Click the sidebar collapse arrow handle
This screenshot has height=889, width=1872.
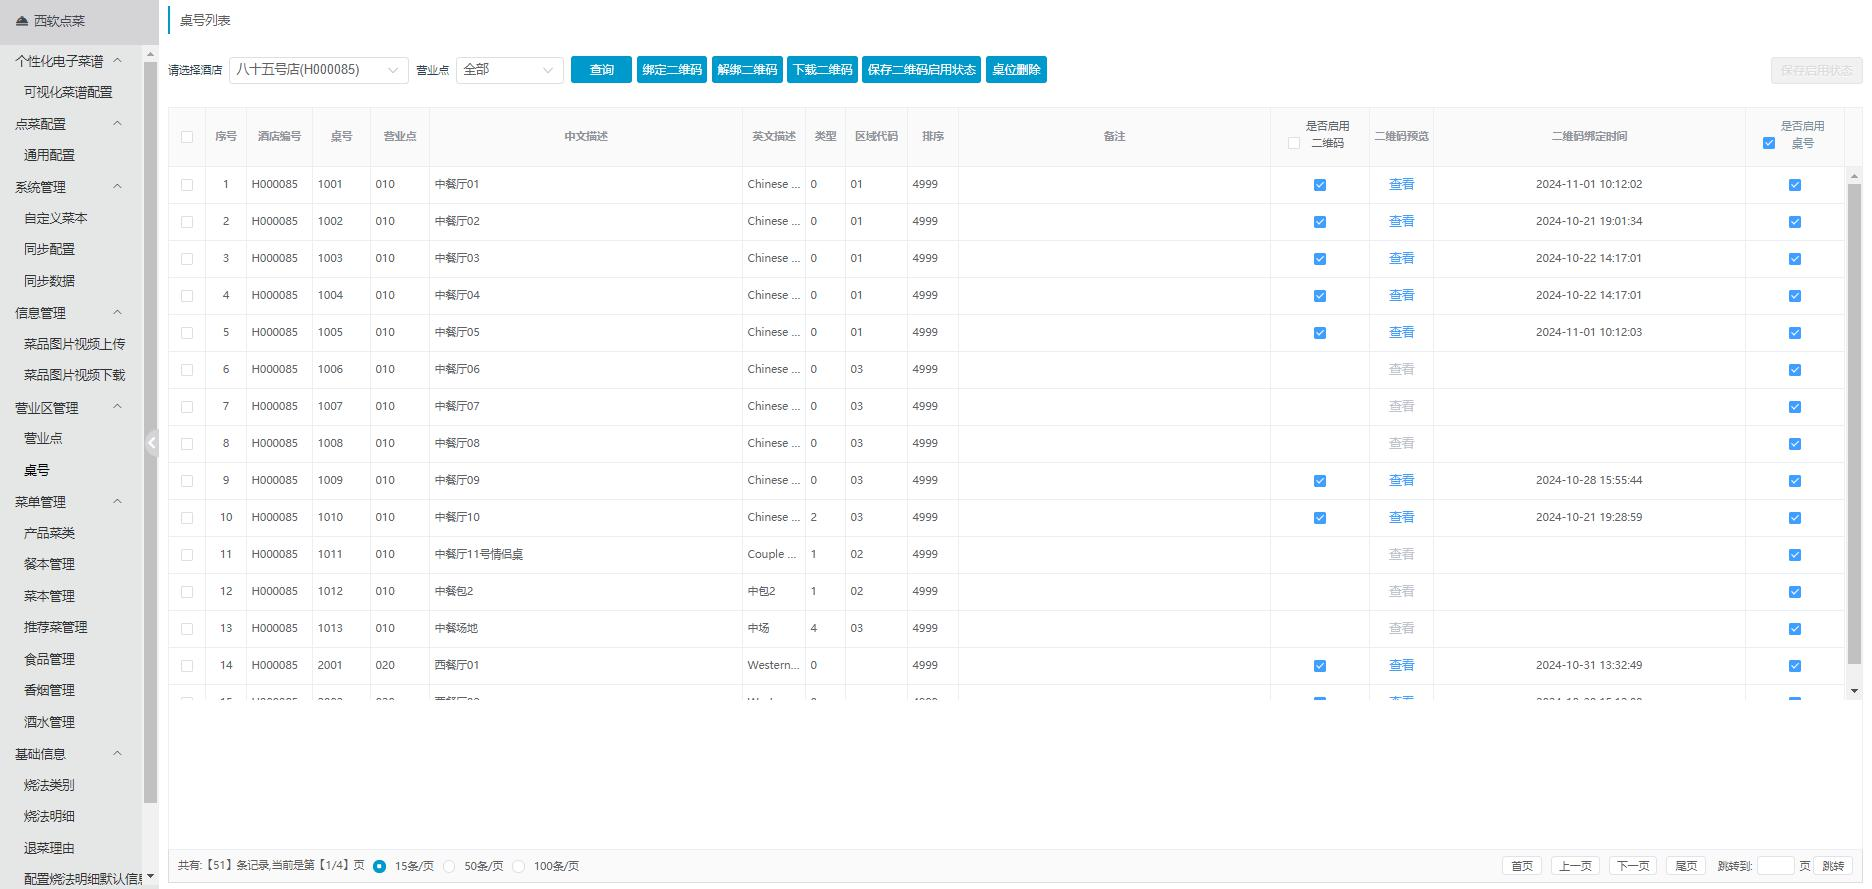point(151,443)
